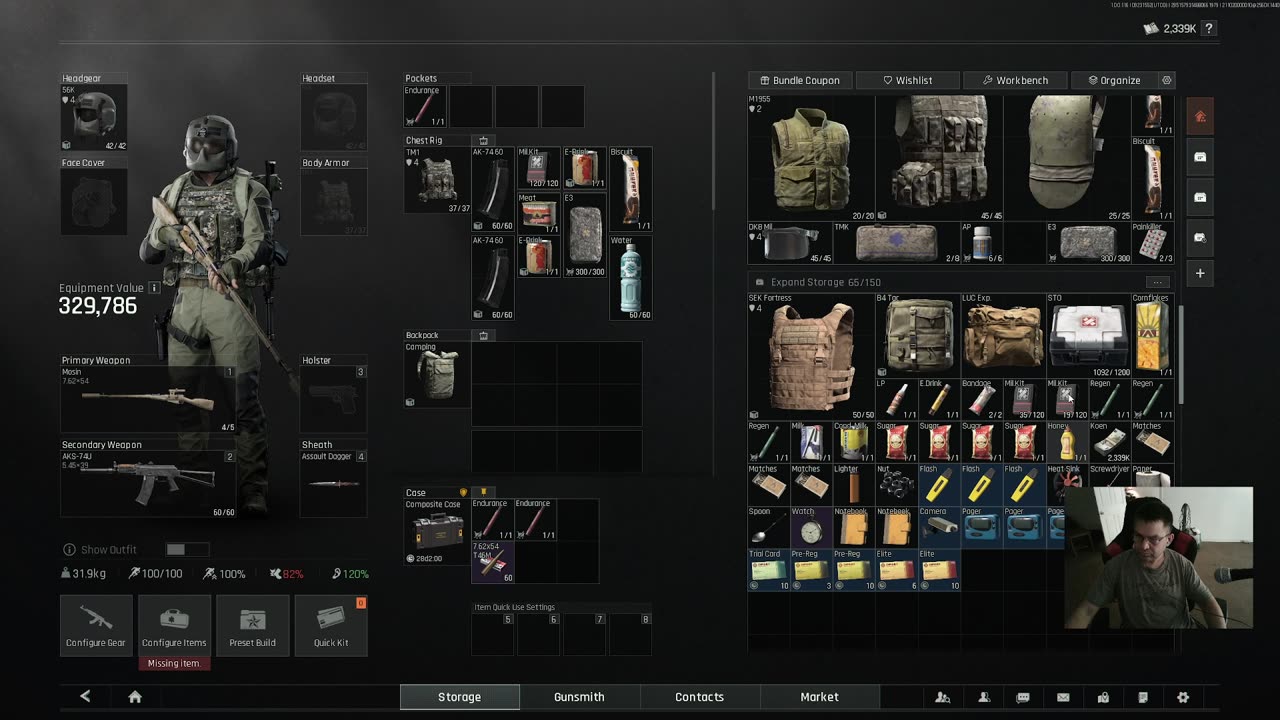Select the LUC Exp. backpack item
The height and width of the screenshot is (720, 1280).
(x=1002, y=335)
